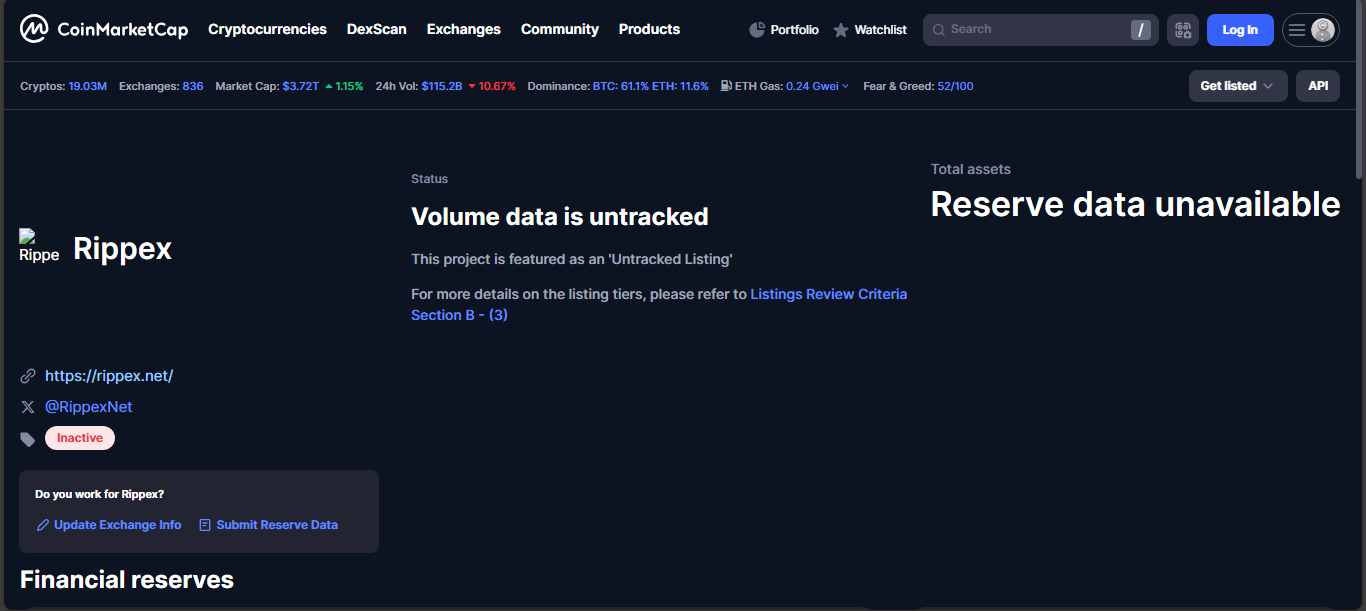Select DexScan in the navigation bar
This screenshot has height=611, width=1366.
tap(377, 29)
